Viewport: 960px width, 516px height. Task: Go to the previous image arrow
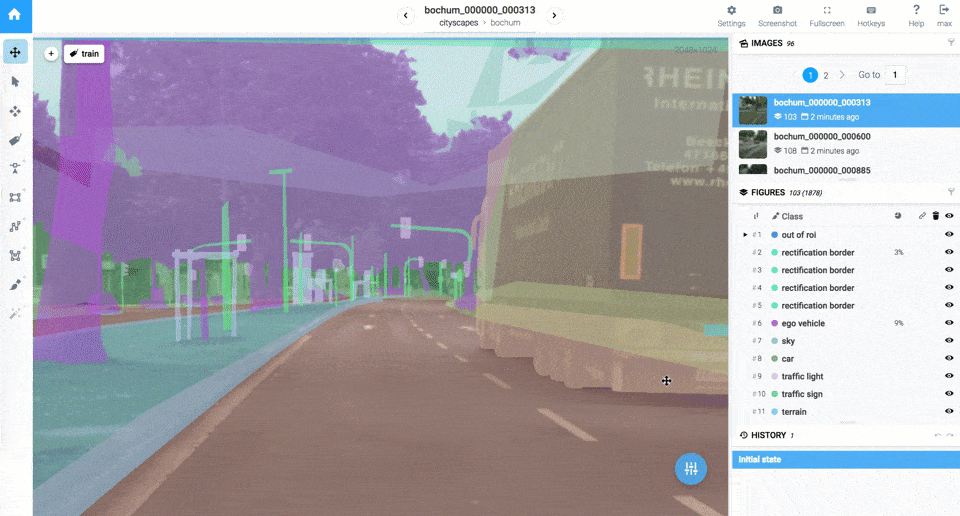[x=405, y=15]
